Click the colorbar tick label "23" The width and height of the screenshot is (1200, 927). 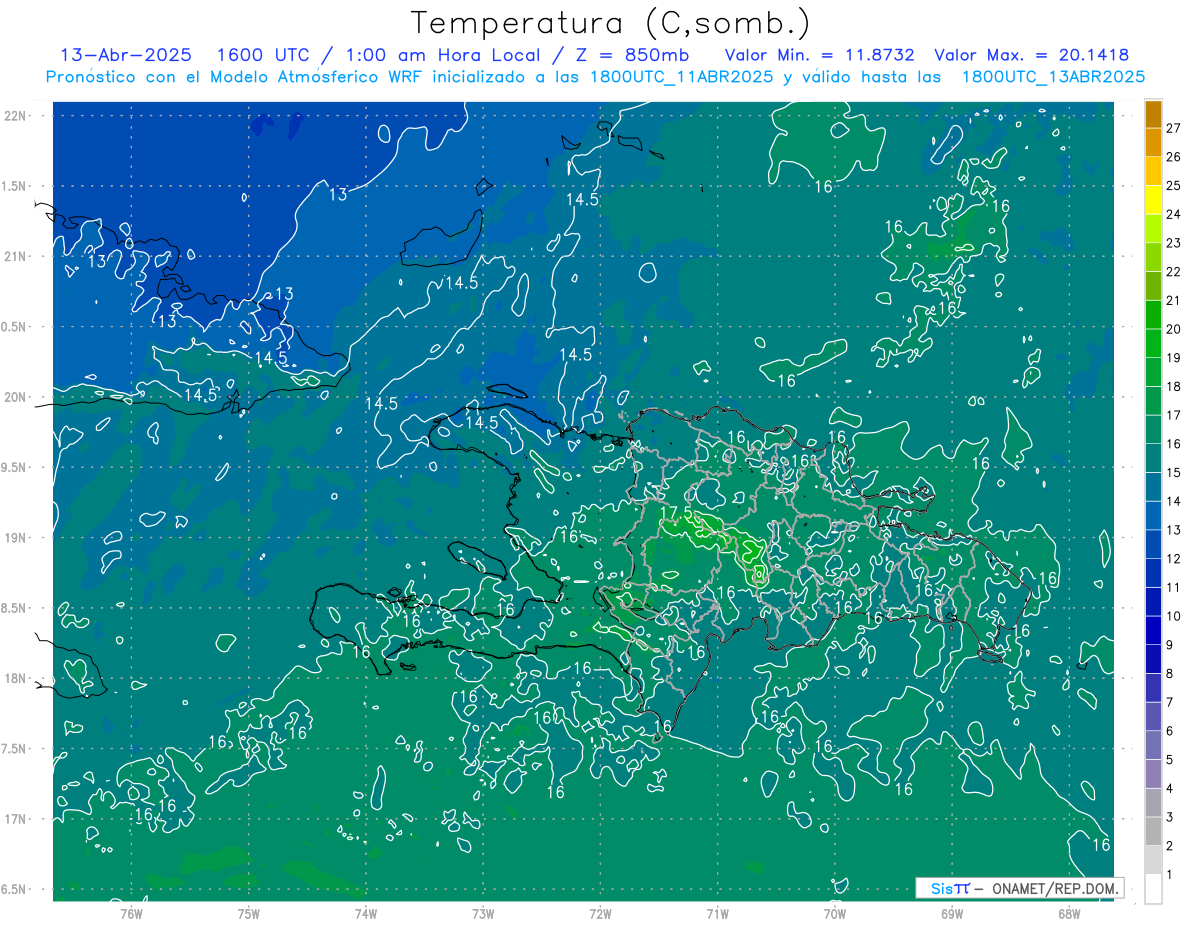(1174, 243)
